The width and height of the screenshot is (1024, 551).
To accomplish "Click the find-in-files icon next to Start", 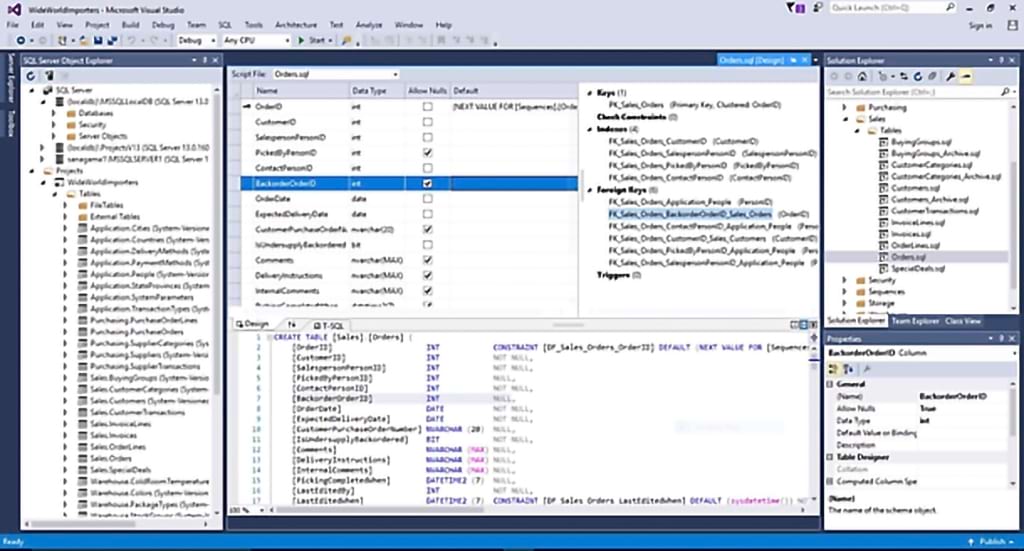I will click(x=346, y=40).
